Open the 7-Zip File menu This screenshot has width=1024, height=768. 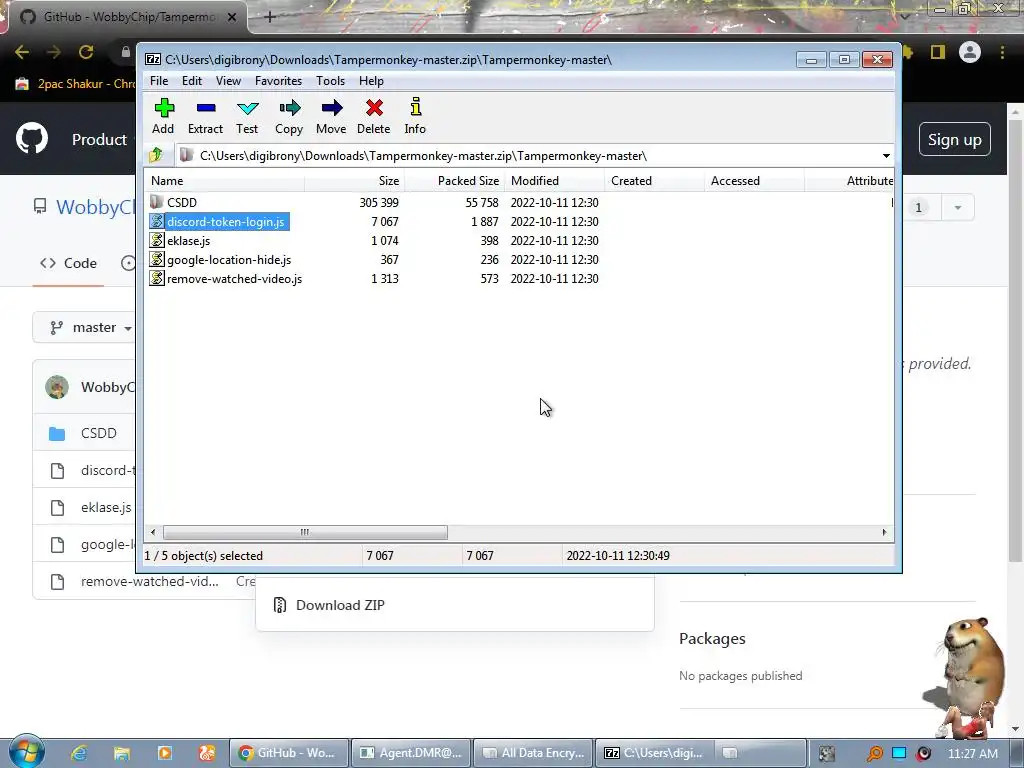coord(159,81)
